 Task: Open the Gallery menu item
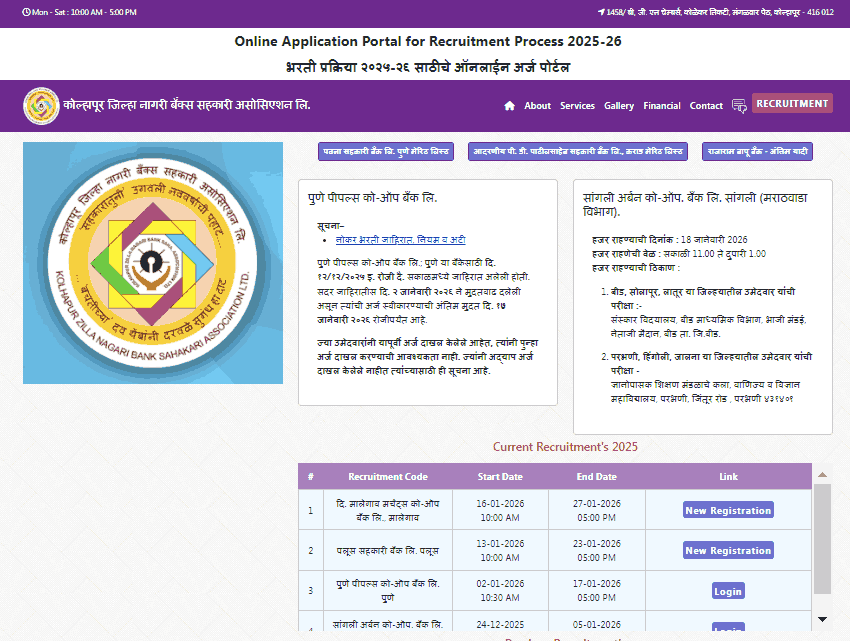click(x=618, y=105)
